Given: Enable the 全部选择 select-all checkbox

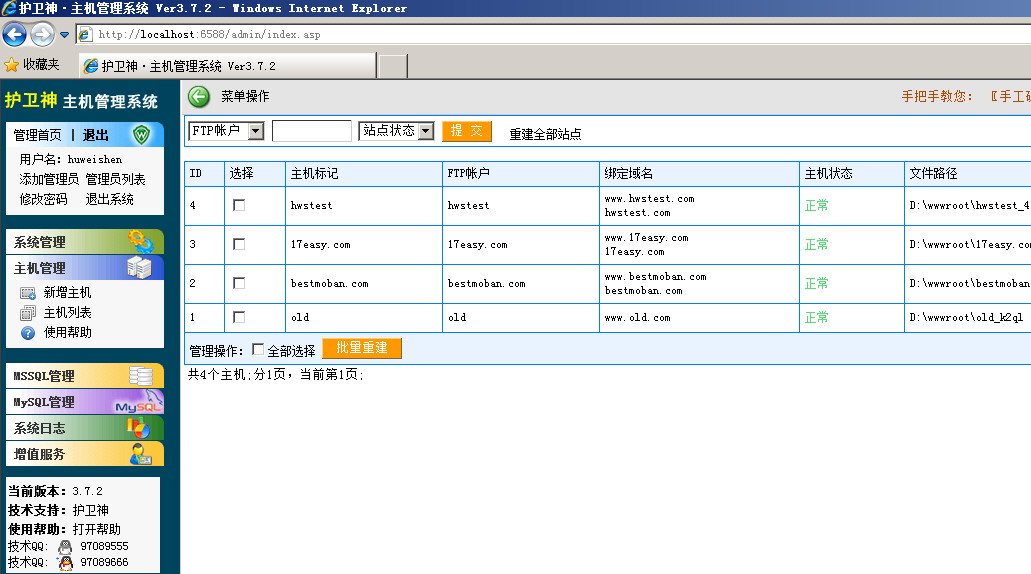Looking at the screenshot, I should pos(258,349).
